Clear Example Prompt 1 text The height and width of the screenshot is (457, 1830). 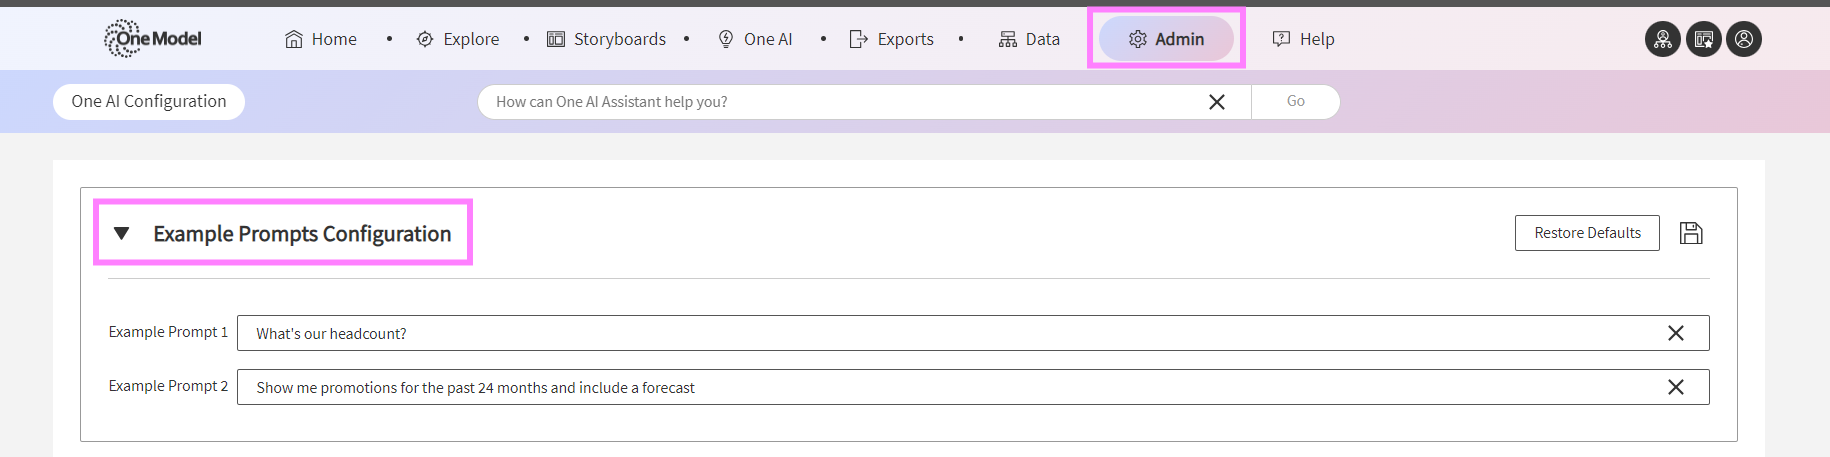pos(1675,333)
